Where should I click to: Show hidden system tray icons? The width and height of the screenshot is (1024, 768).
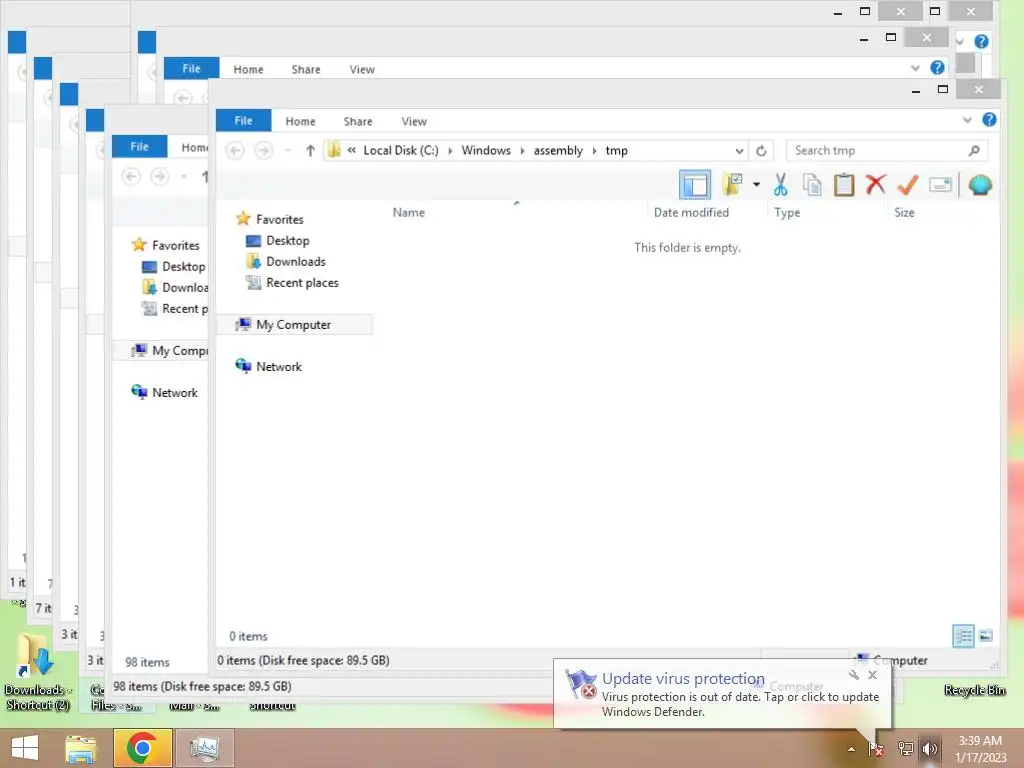851,749
